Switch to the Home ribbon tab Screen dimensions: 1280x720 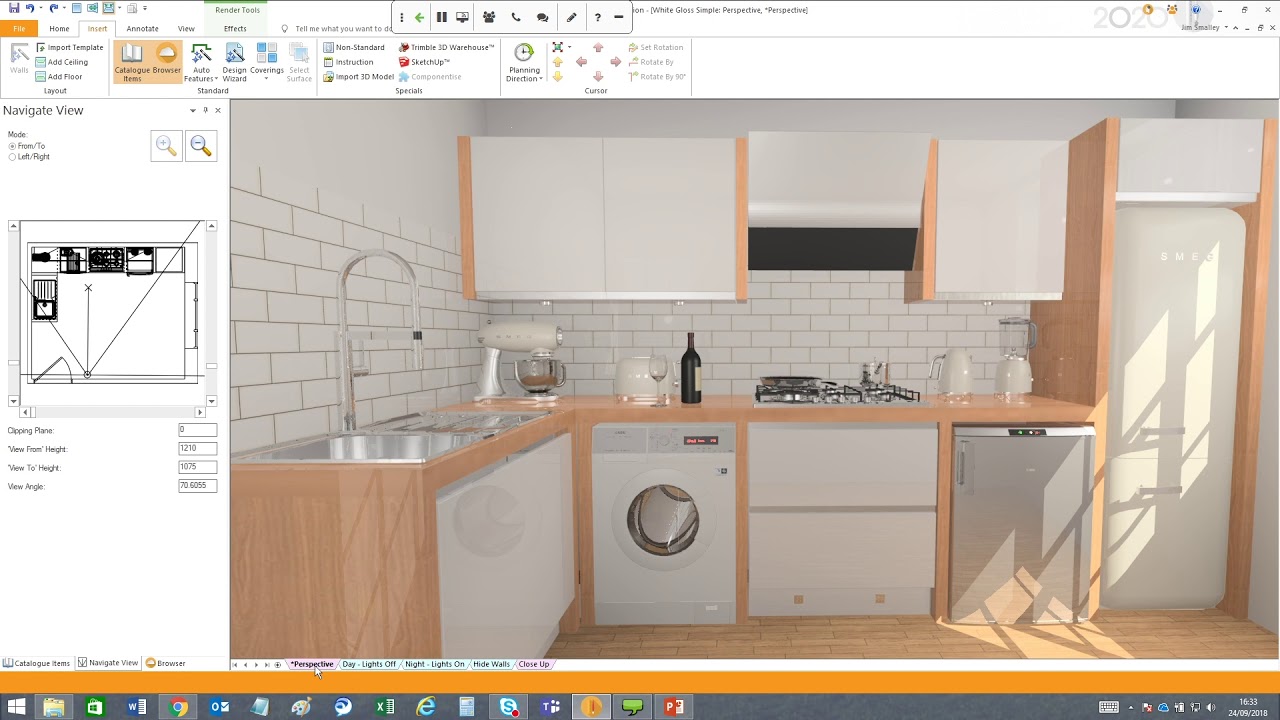[59, 29]
